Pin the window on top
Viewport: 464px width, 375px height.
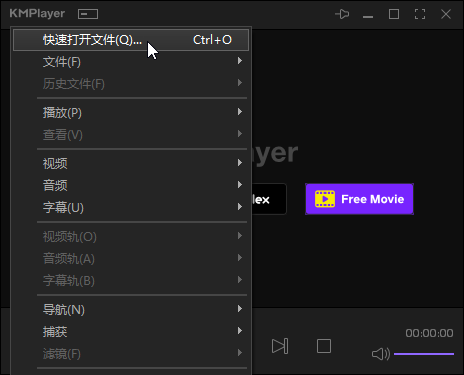click(342, 14)
